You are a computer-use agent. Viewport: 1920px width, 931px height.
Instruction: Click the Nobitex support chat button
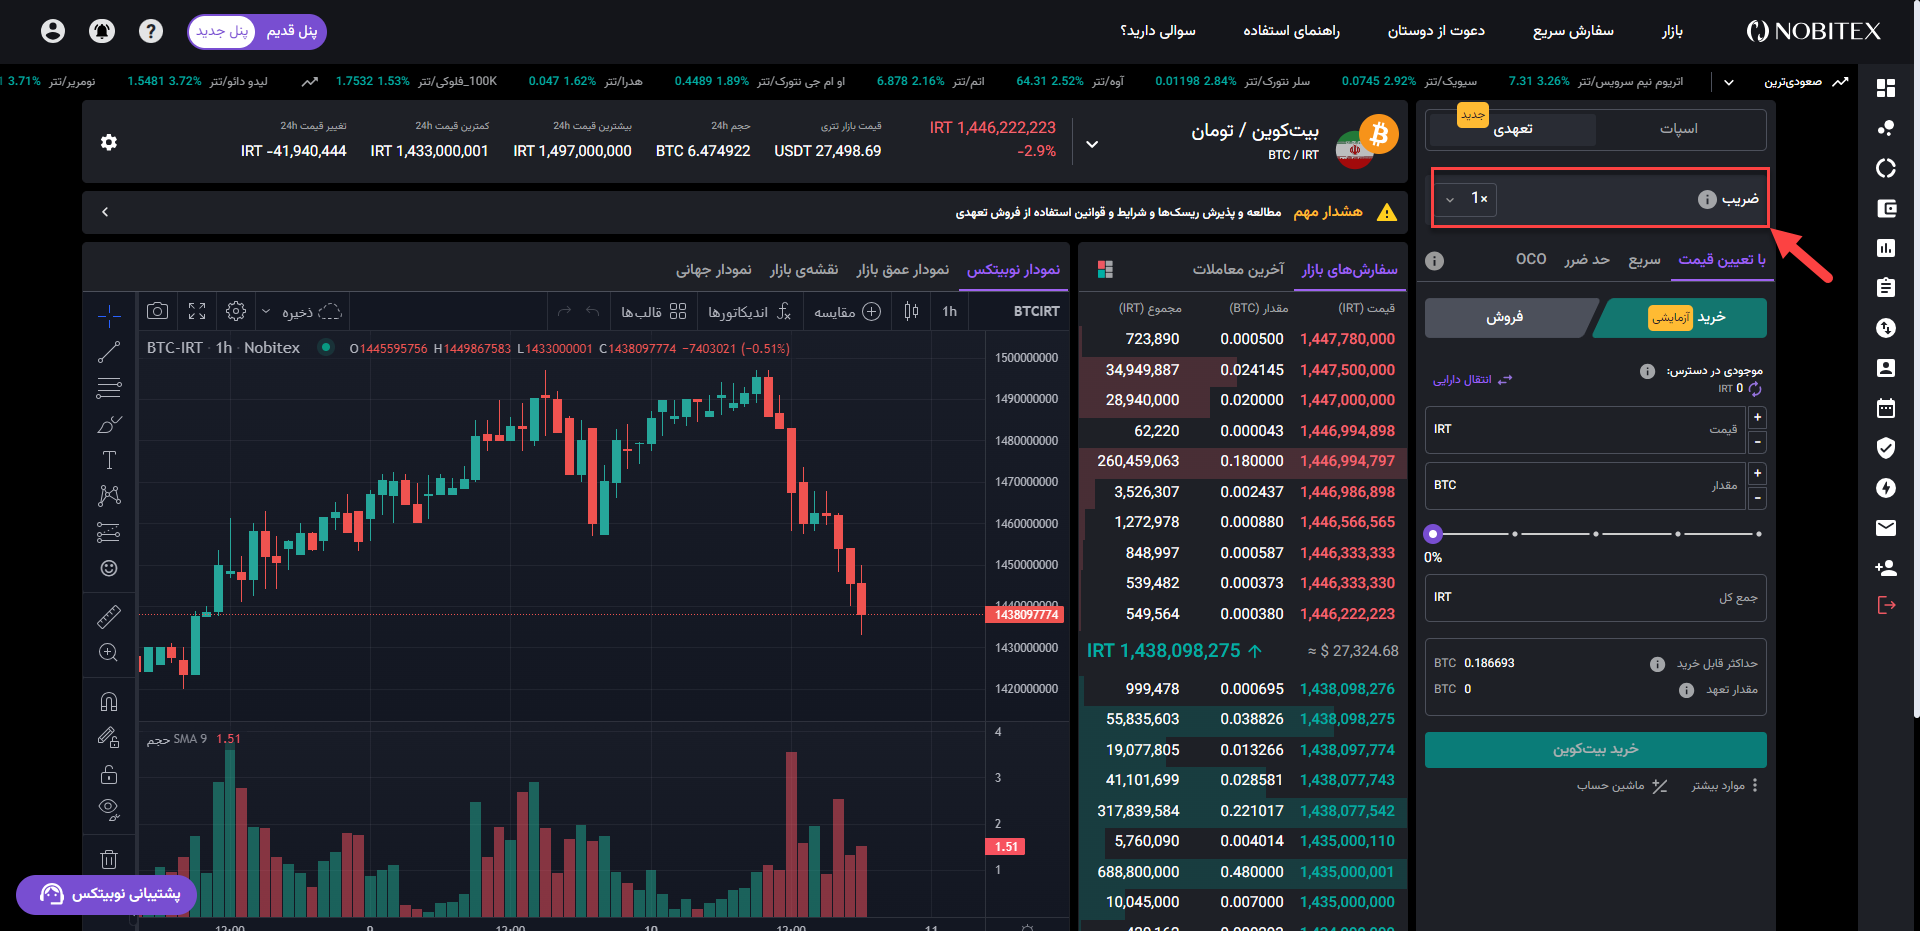point(107,894)
